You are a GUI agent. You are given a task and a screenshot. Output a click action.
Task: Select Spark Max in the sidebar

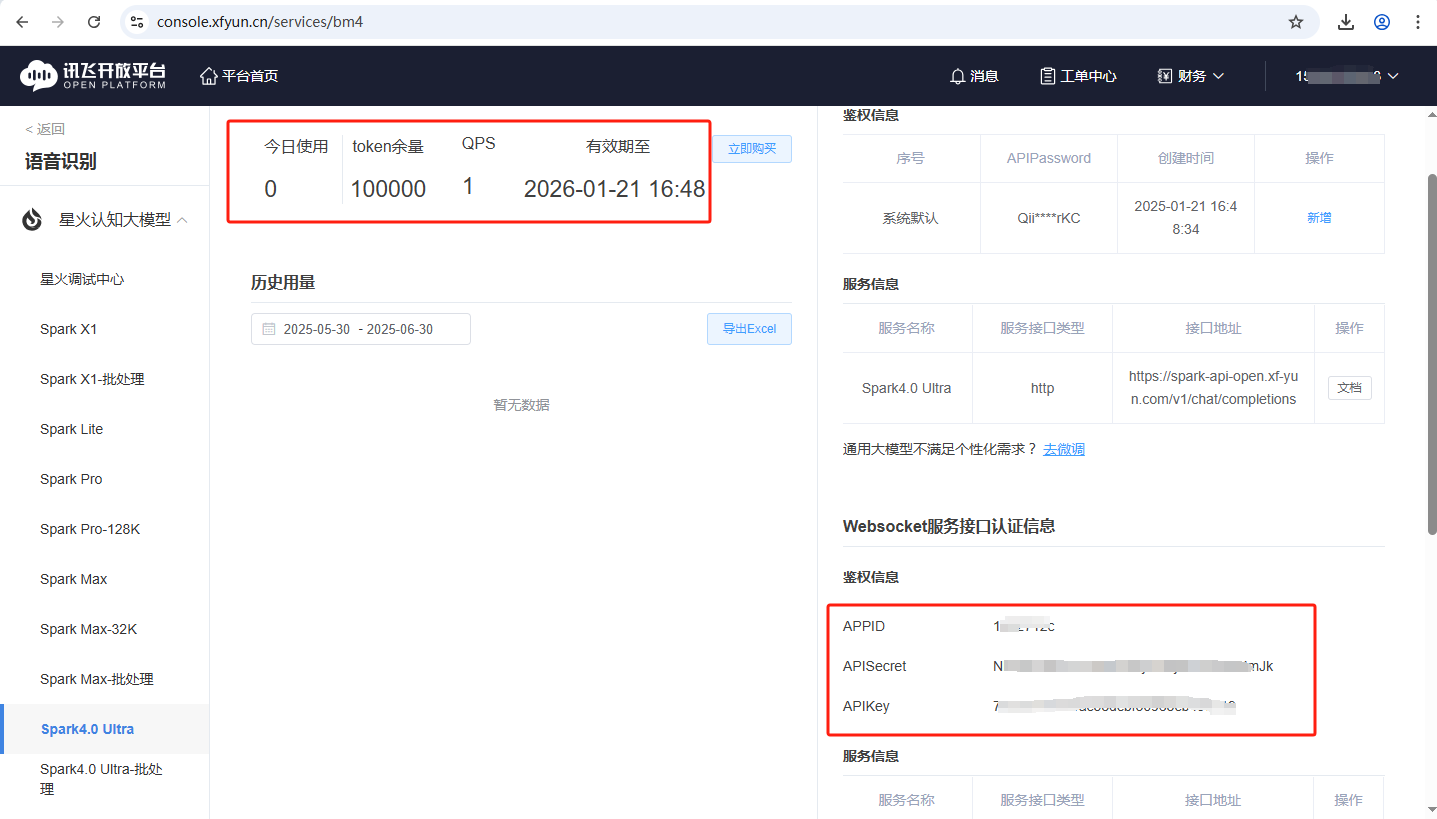tap(73, 579)
